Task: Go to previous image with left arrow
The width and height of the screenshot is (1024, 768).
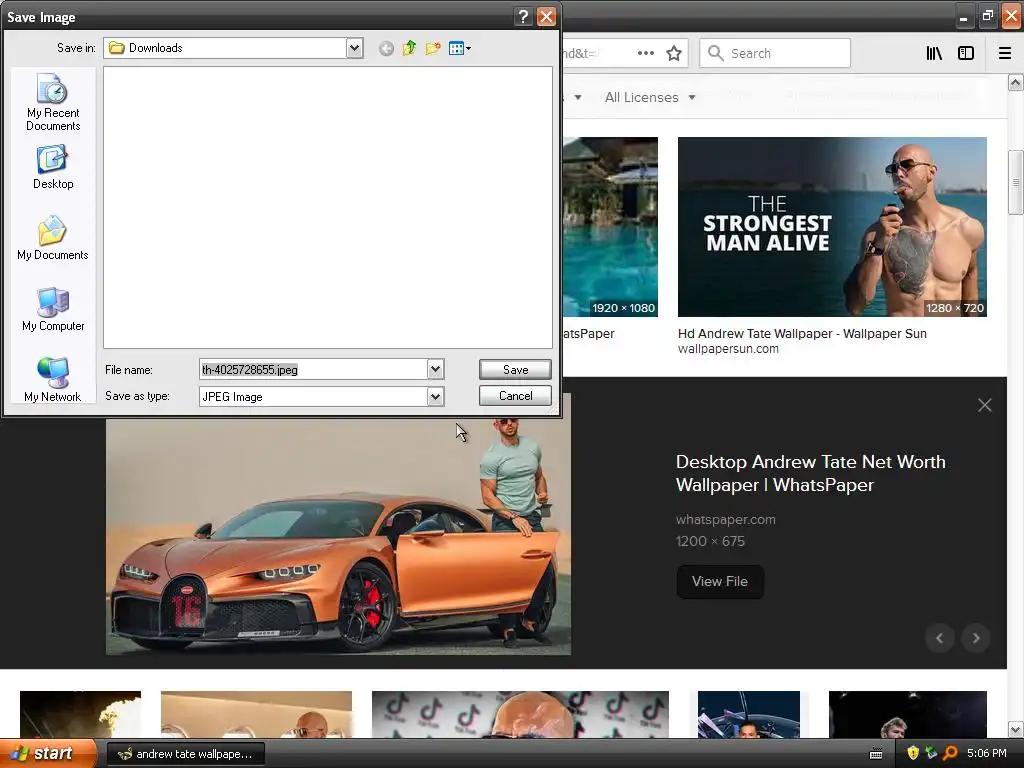Action: click(940, 638)
